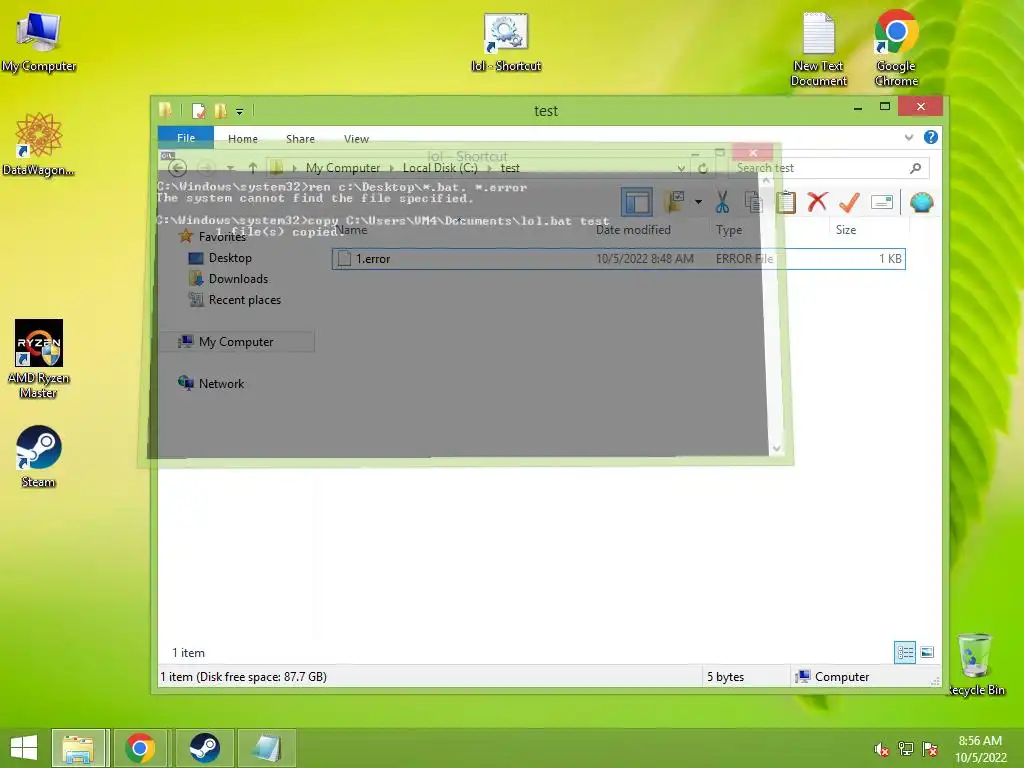Image resolution: width=1024 pixels, height=768 pixels.
Task: Select the 1.error file
Action: (x=618, y=259)
